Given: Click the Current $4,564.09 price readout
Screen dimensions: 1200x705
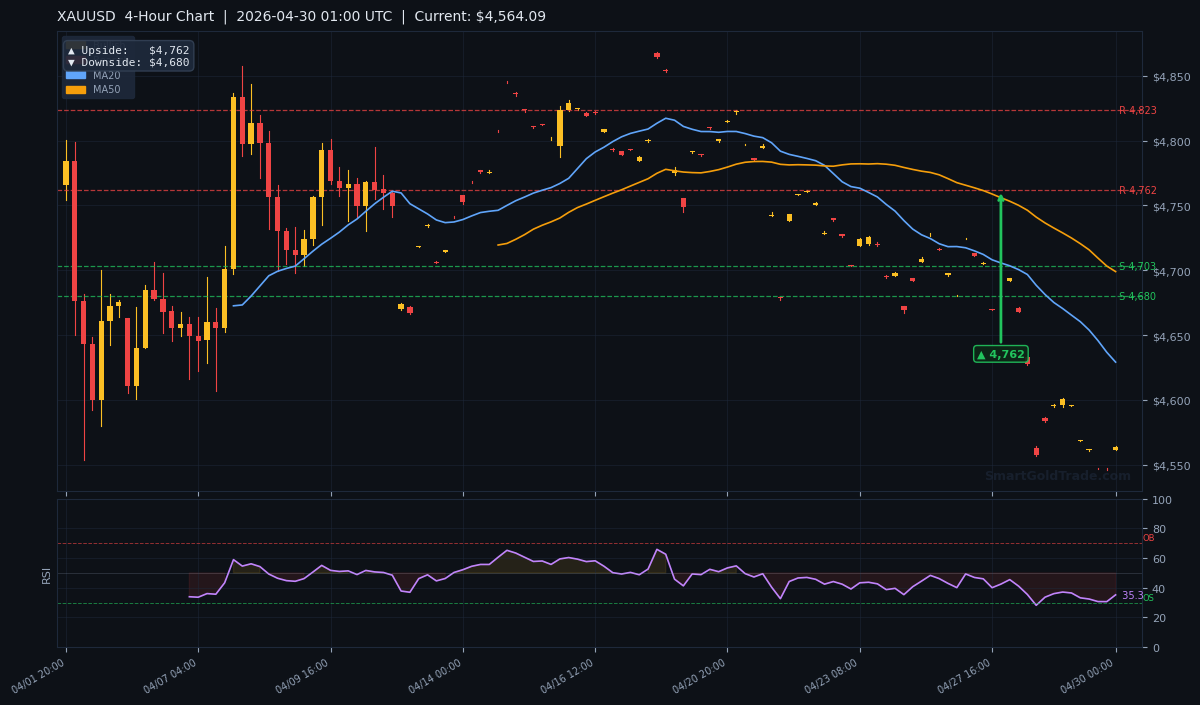Looking at the screenshot, I should (480, 16).
